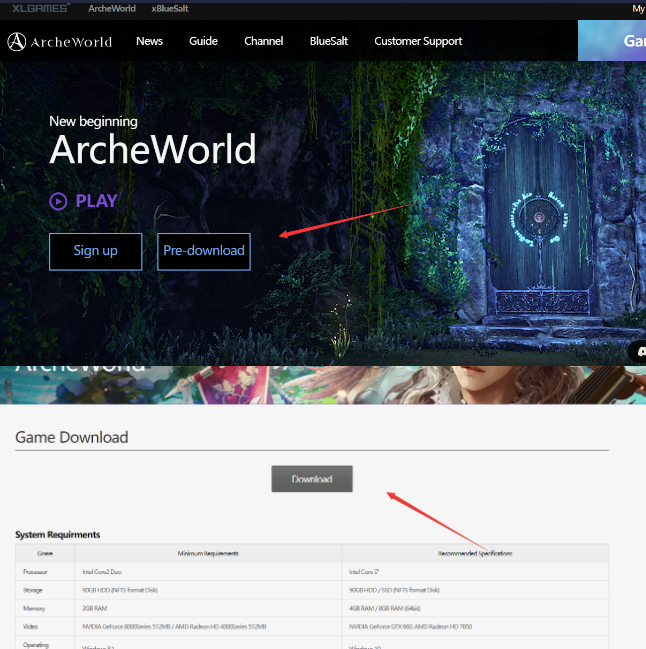Click the Game Download heading
Screen dimensions: 646x649
click(x=72, y=437)
